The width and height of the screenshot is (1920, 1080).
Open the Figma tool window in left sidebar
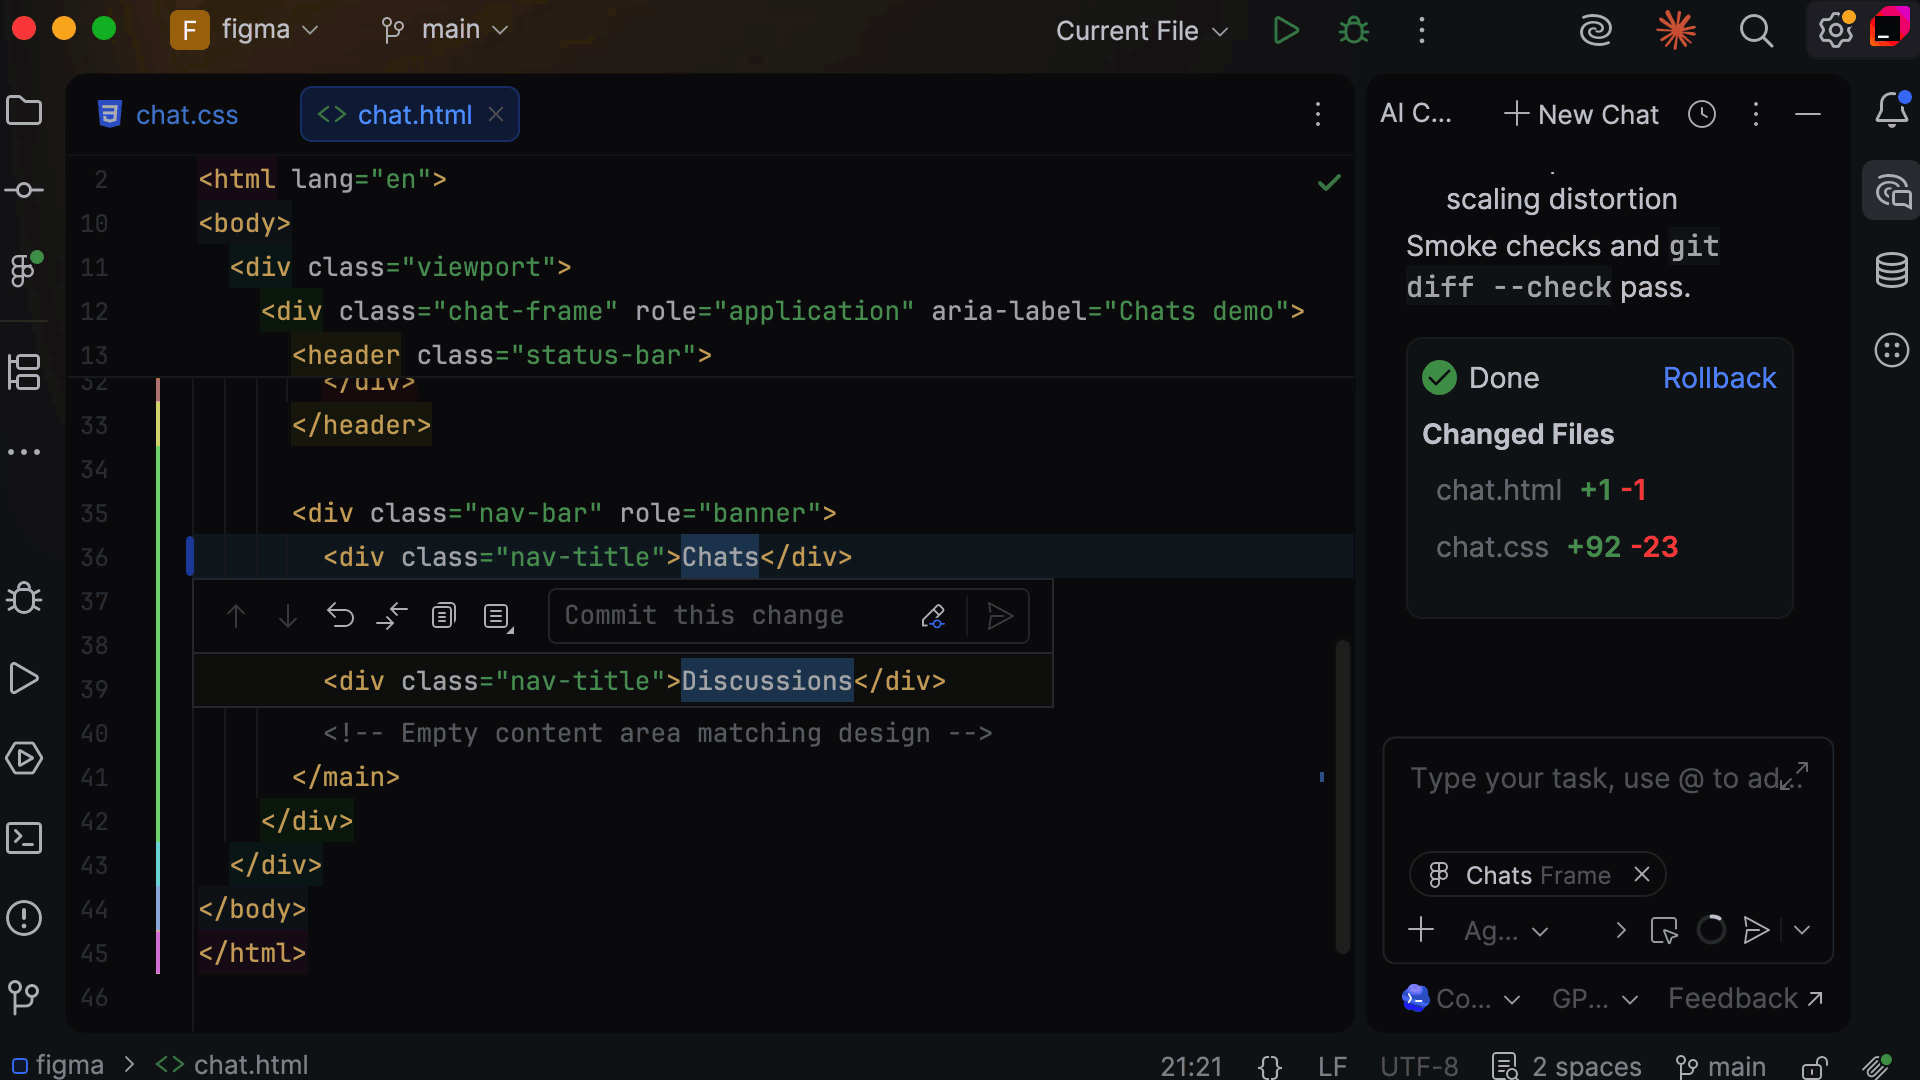click(x=24, y=270)
